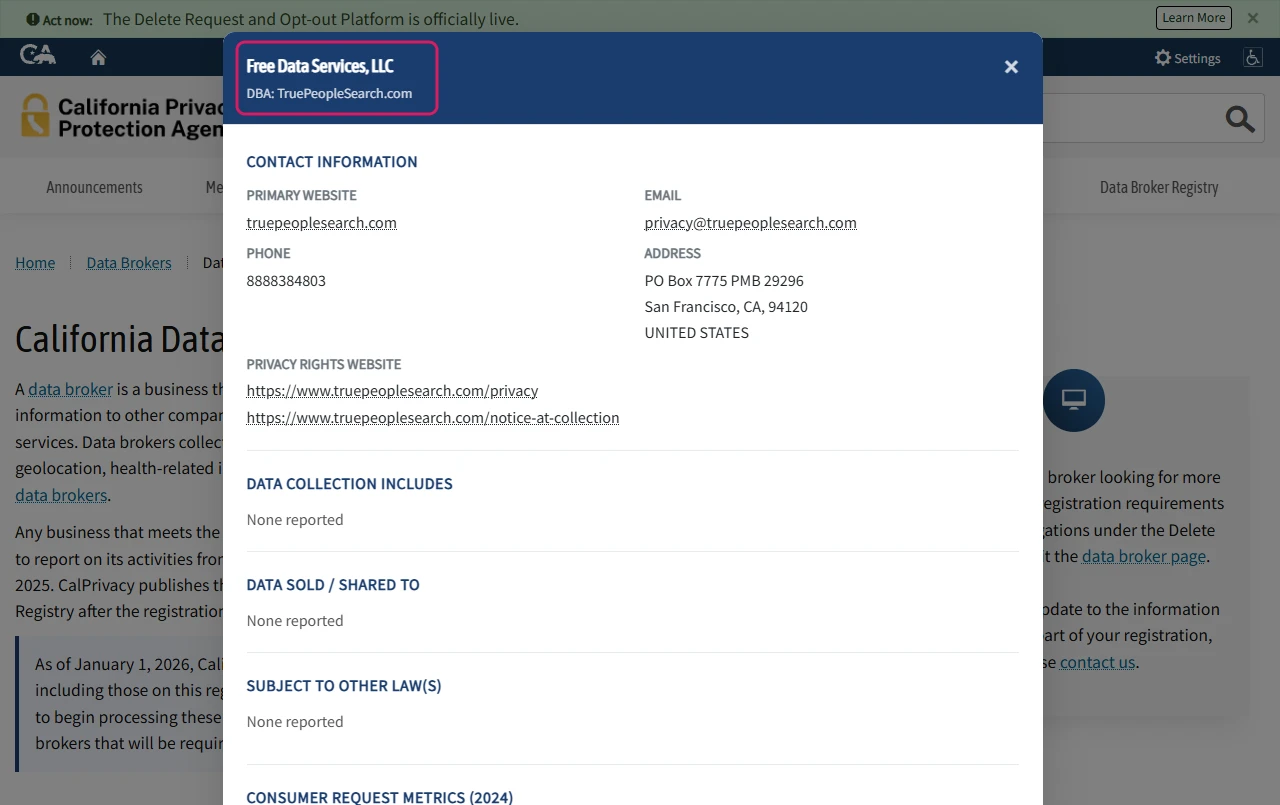The width and height of the screenshot is (1280, 805).
Task: Open the notice-at-collection link
Action: tap(433, 418)
